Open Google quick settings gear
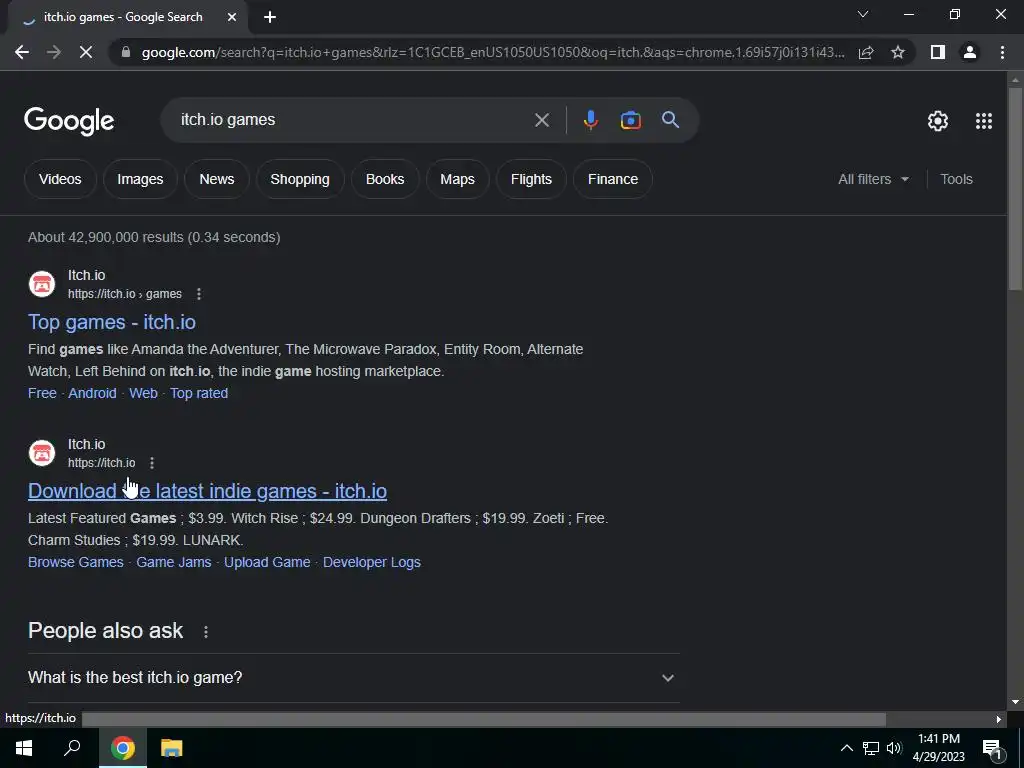This screenshot has height=768, width=1024. point(938,121)
